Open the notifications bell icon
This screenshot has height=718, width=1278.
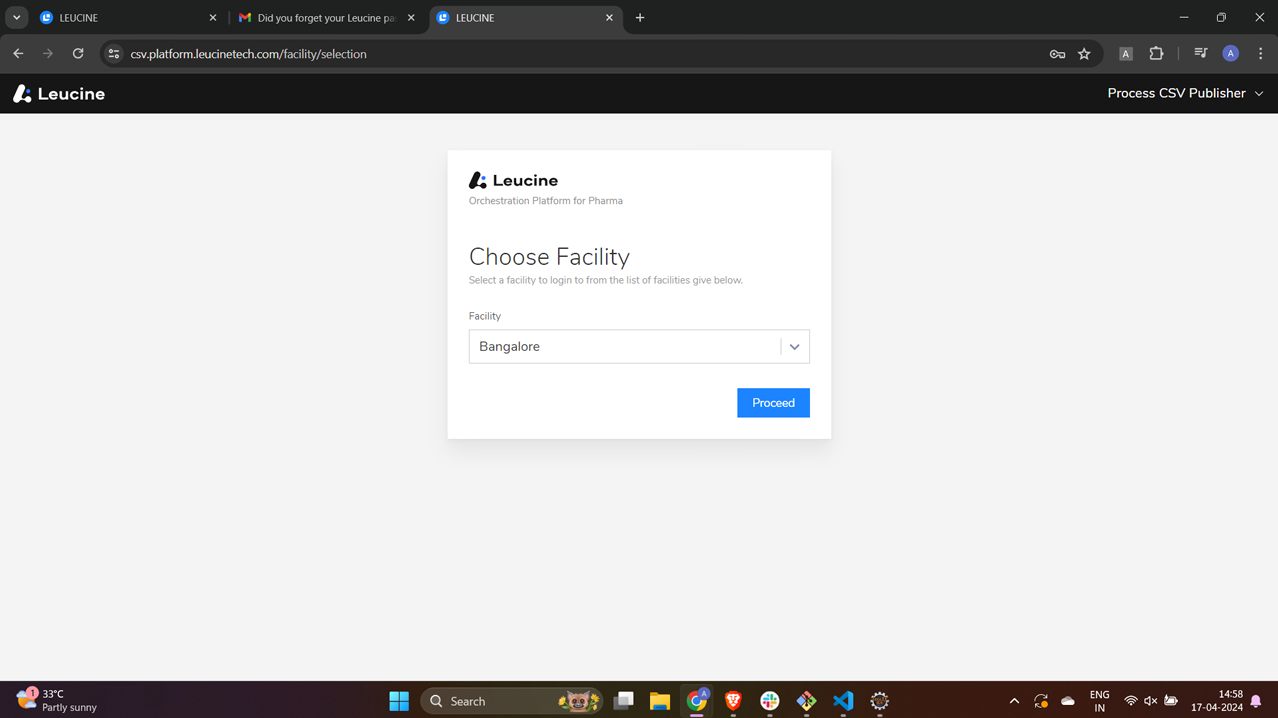pos(1256,701)
